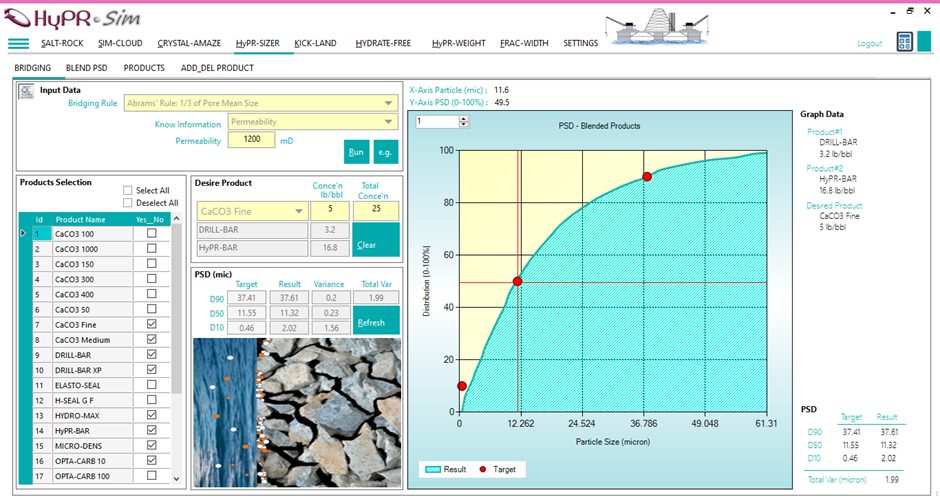Untick the DRILL-BAR XP checkbox
This screenshot has width=940, height=496.
(x=152, y=369)
